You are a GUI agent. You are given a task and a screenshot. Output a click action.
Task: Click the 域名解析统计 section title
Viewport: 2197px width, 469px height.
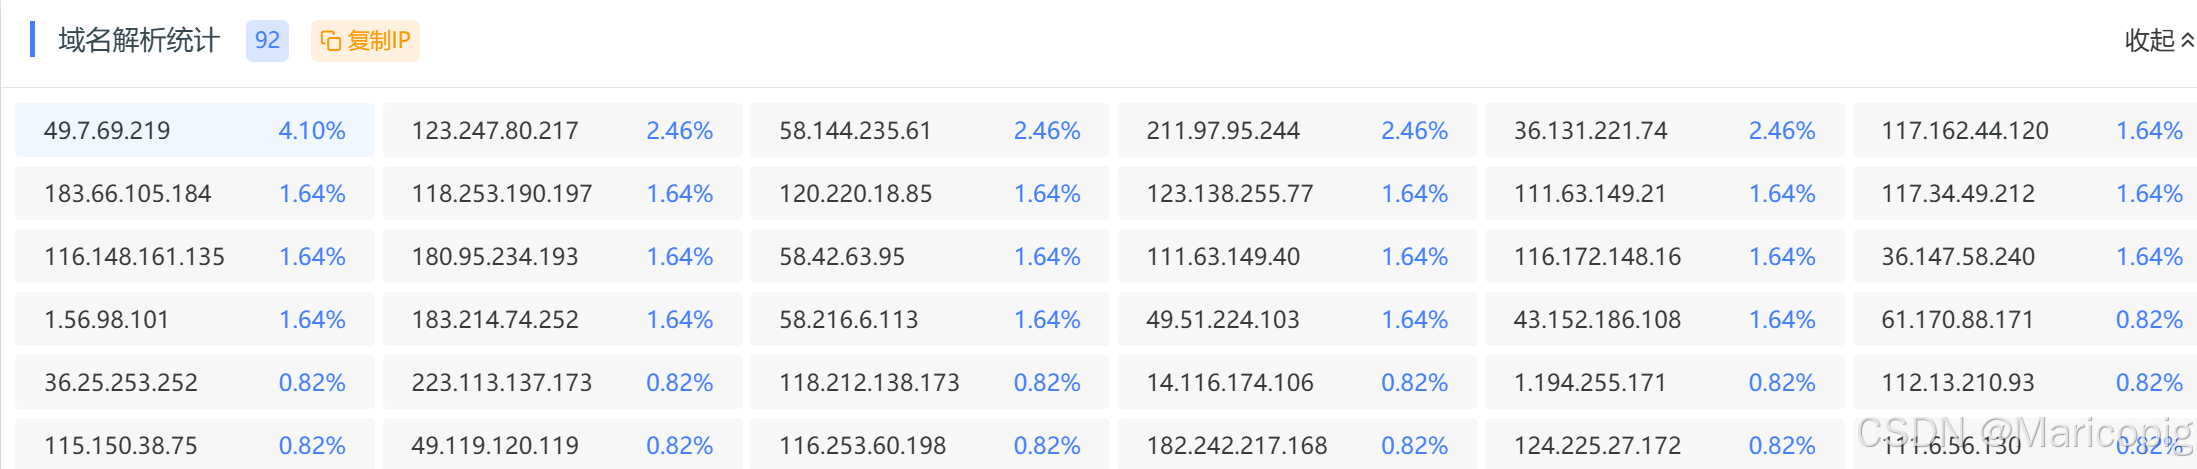pos(139,40)
